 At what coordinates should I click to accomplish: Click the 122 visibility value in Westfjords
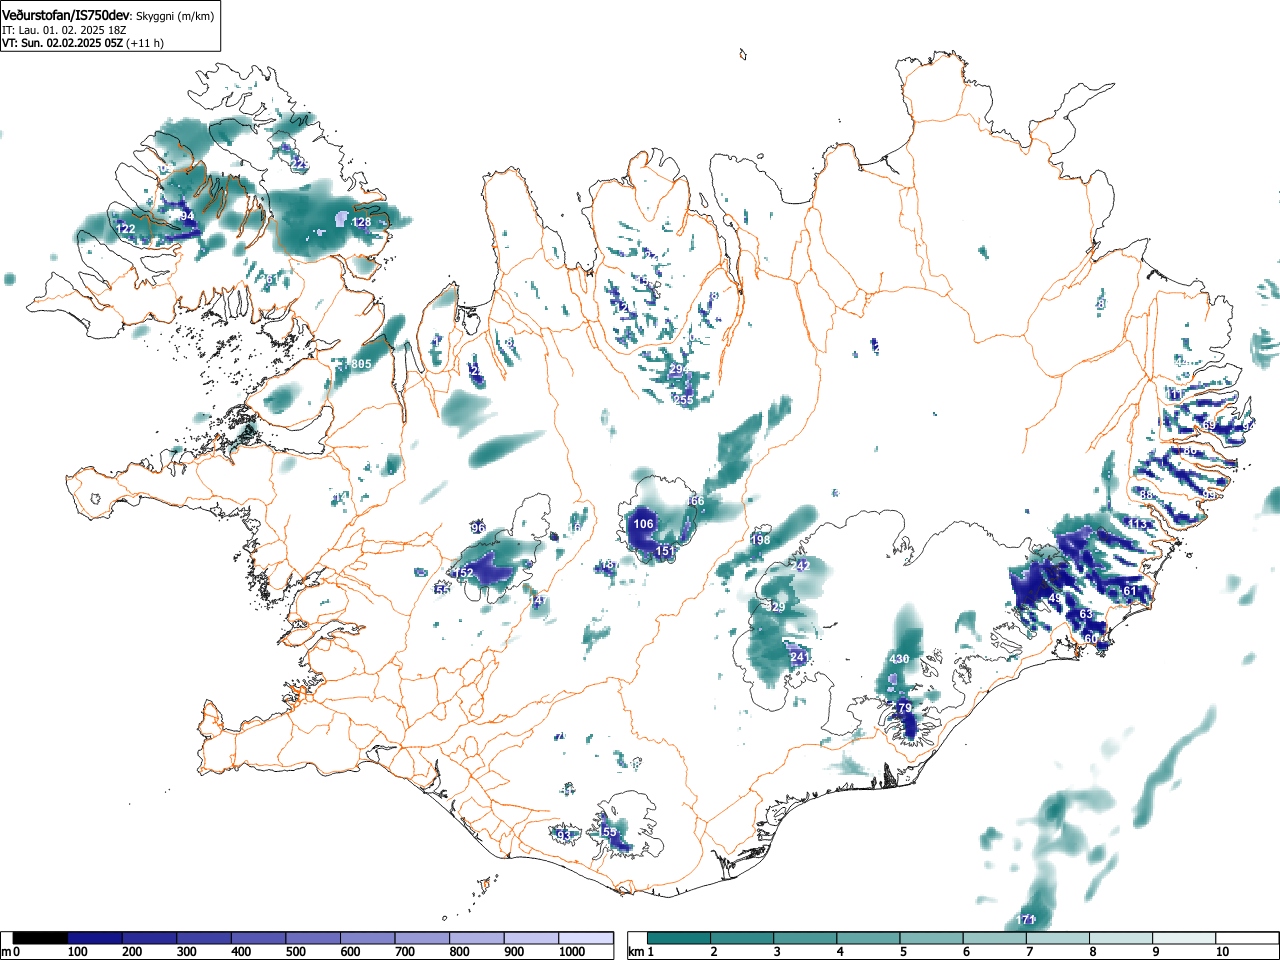click(126, 229)
